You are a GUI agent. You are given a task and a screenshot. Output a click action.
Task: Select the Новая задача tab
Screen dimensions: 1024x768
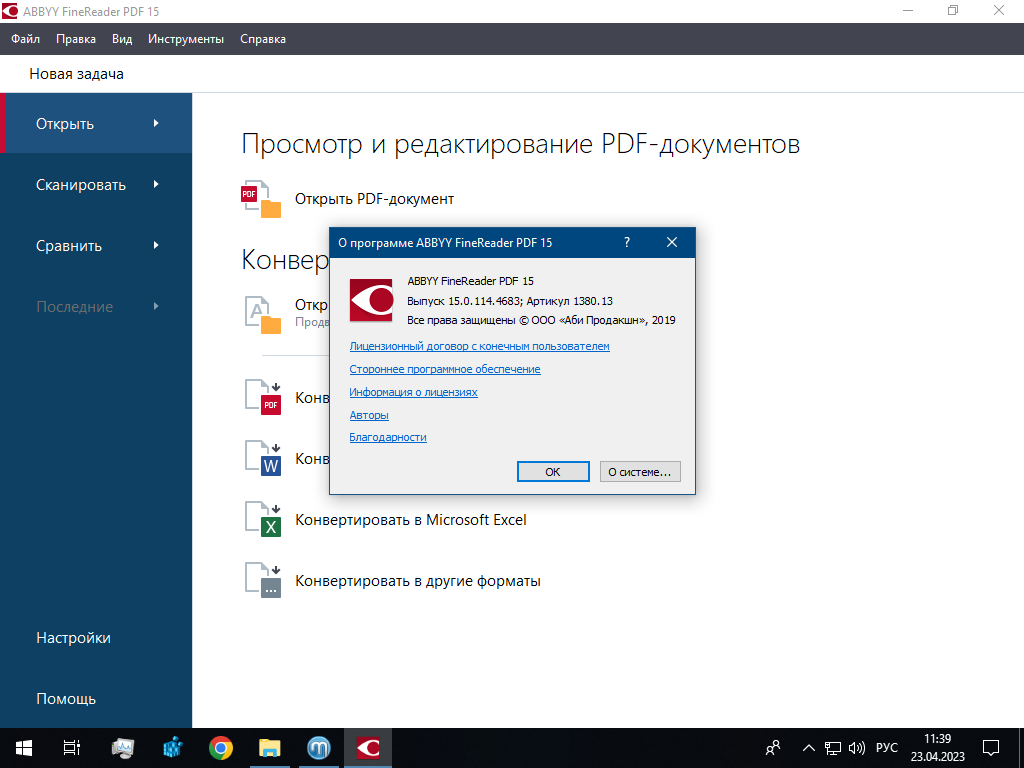(76, 74)
